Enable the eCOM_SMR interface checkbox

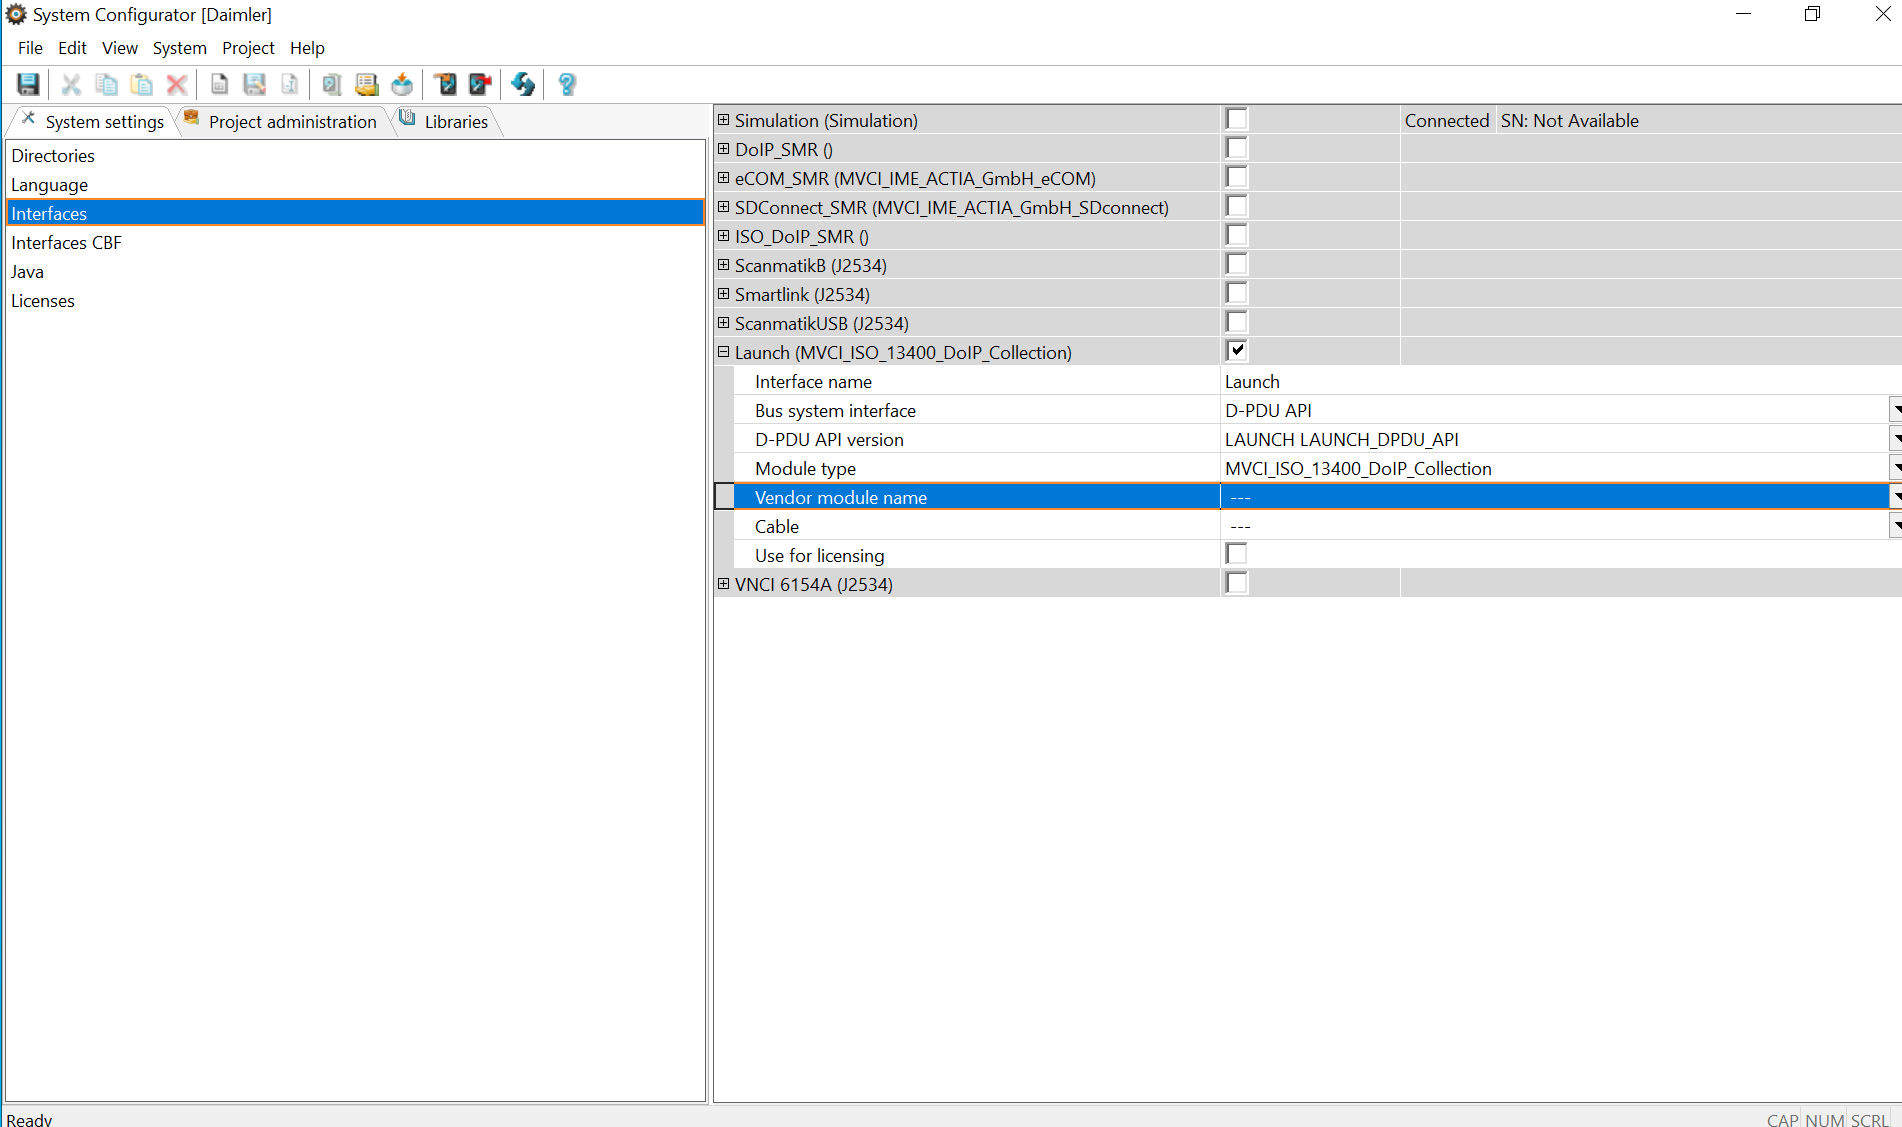pyautogui.click(x=1237, y=177)
